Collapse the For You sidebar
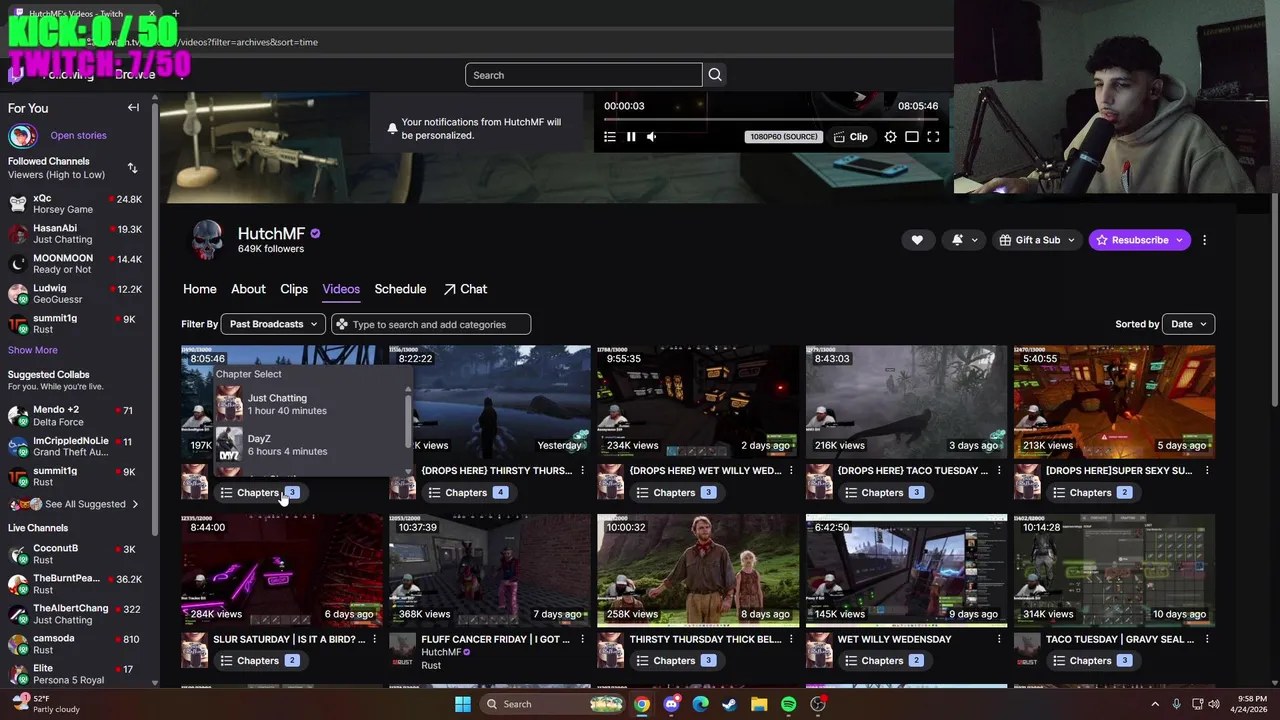The image size is (1280, 720). point(133,108)
